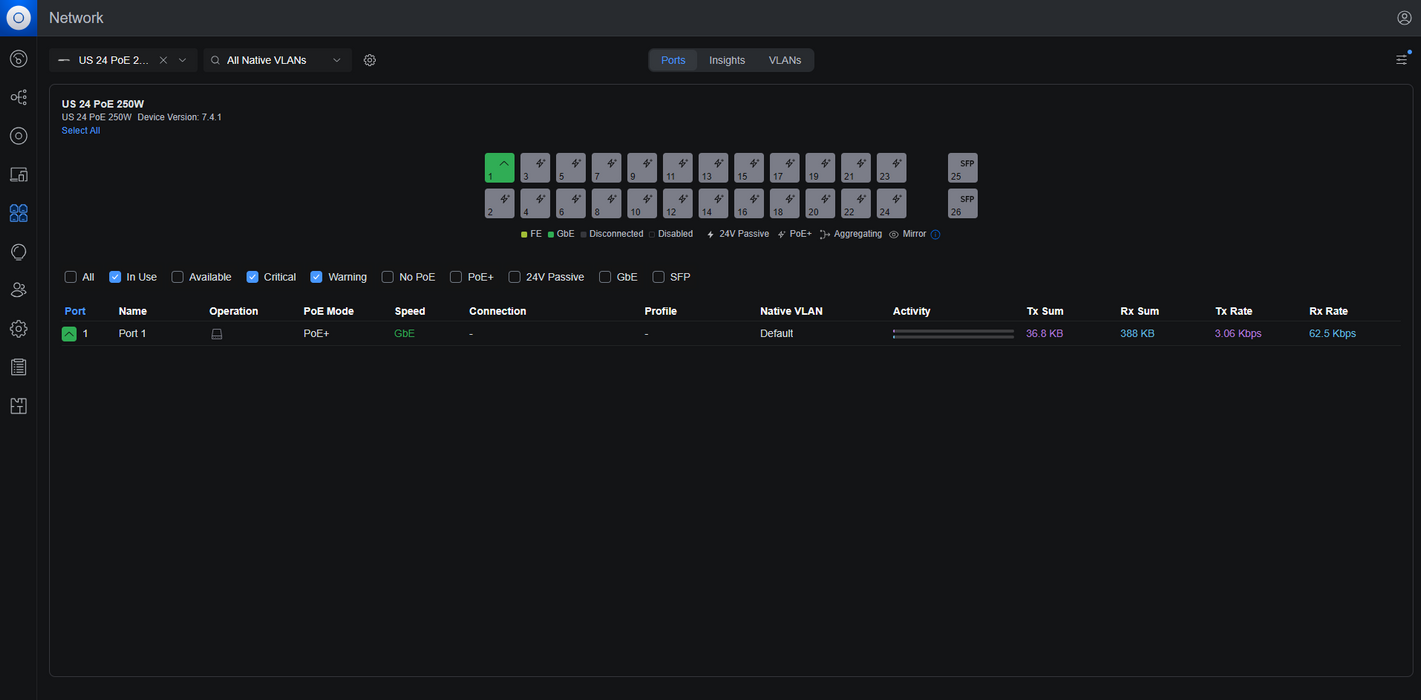Open the All Native VLANs dropdown
Viewport: 1421px width, 700px height.
[278, 60]
